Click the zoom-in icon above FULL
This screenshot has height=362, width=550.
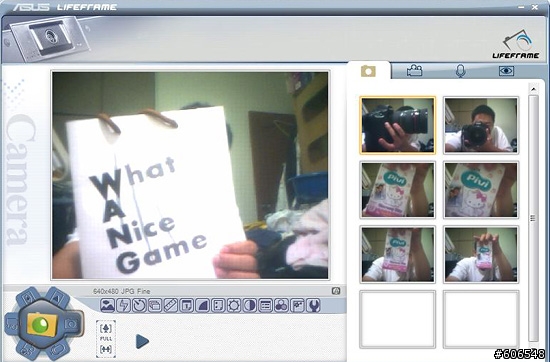[106, 328]
